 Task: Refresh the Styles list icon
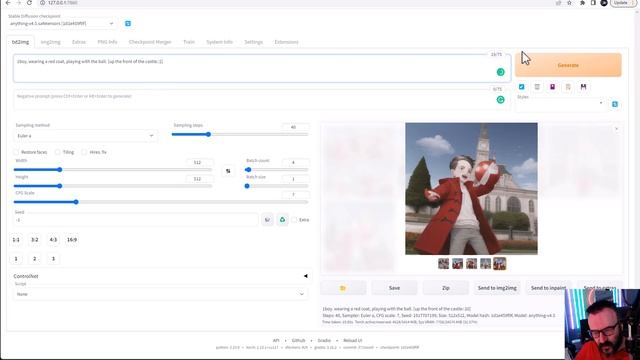pos(615,104)
